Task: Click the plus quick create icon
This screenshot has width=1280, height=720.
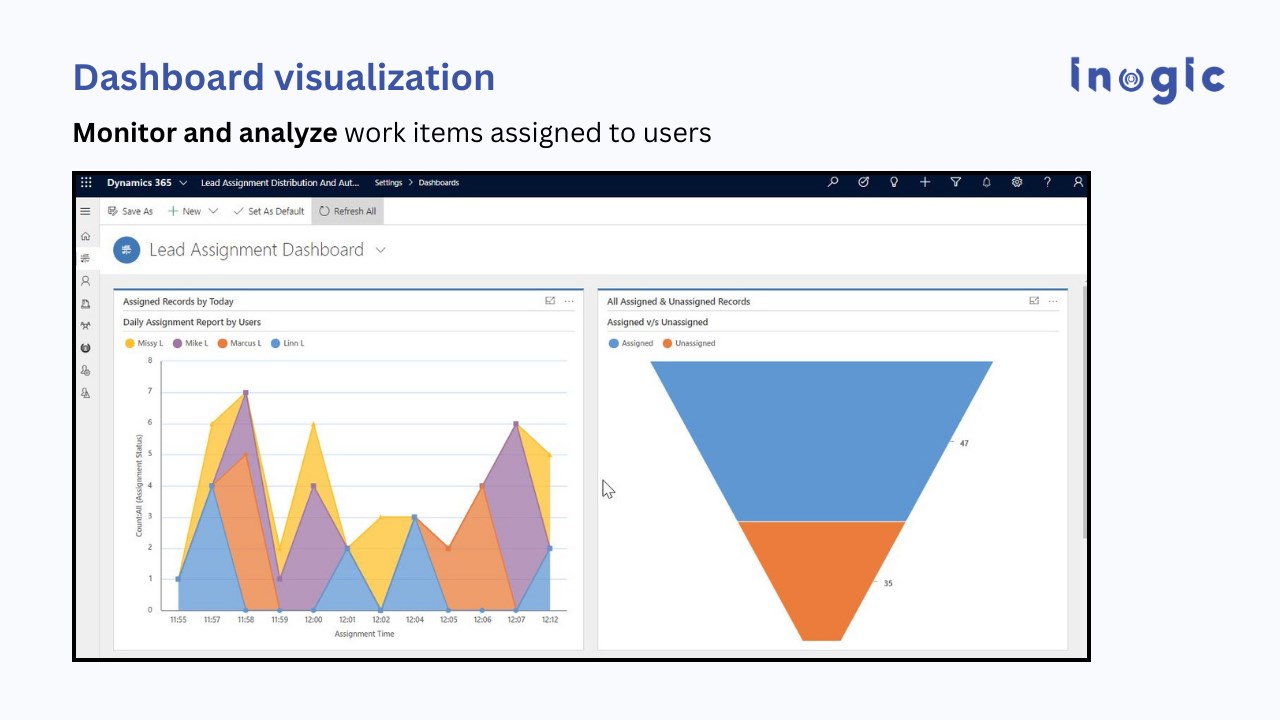Action: [x=925, y=182]
